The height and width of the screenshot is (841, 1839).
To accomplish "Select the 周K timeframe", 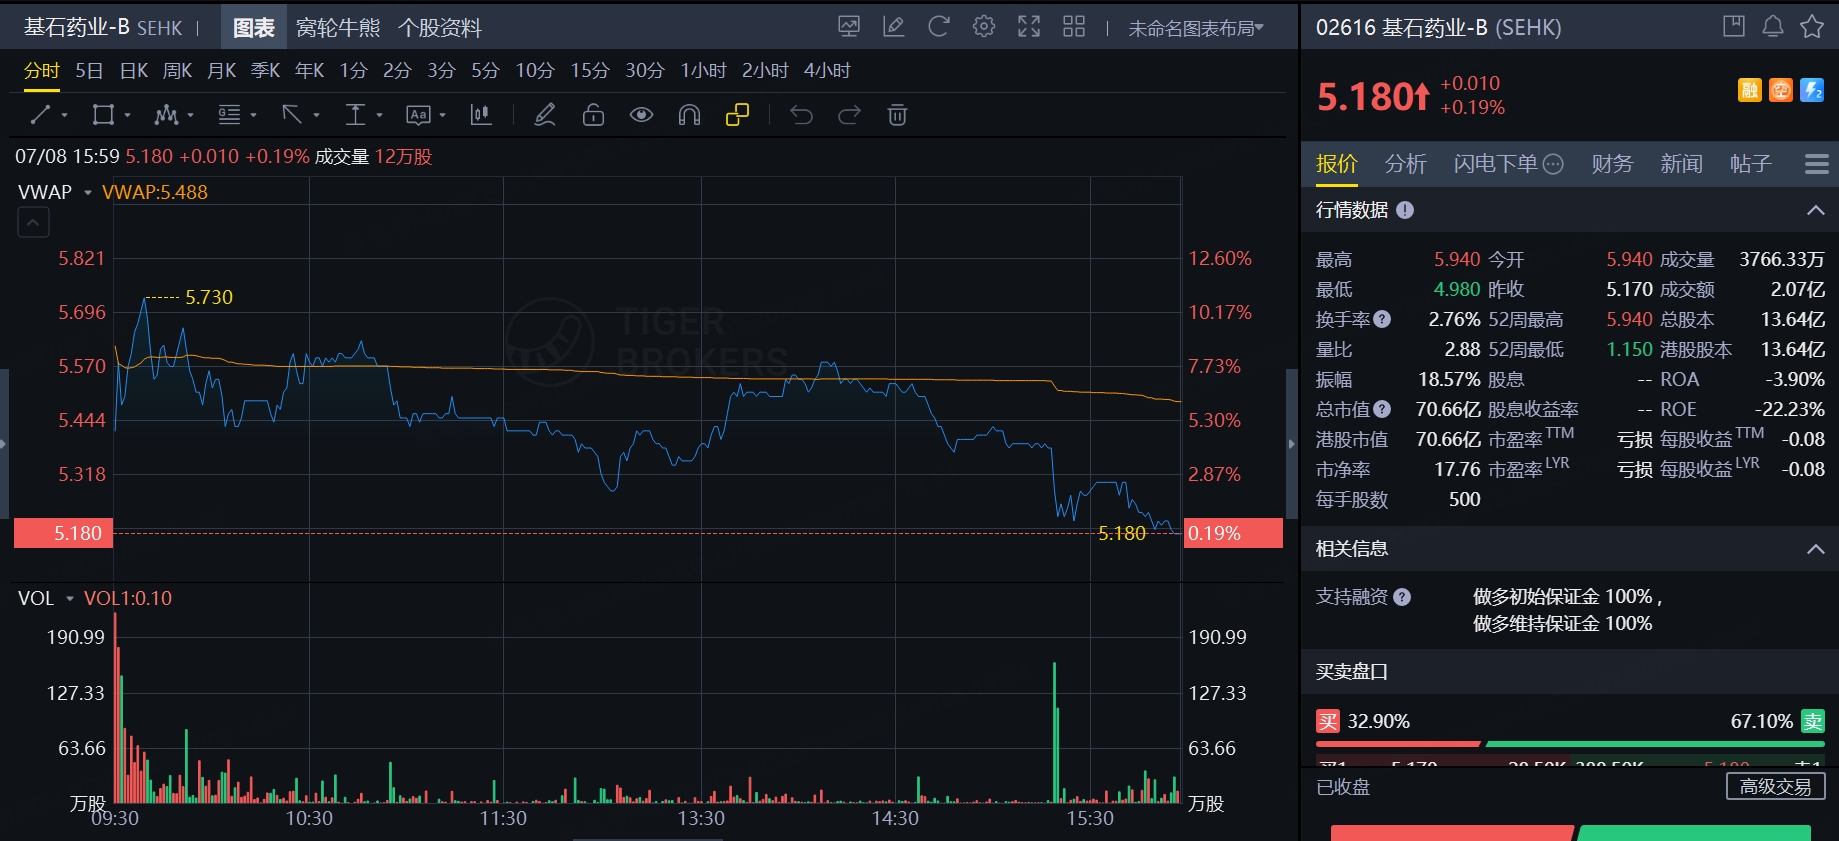I will (x=177, y=71).
